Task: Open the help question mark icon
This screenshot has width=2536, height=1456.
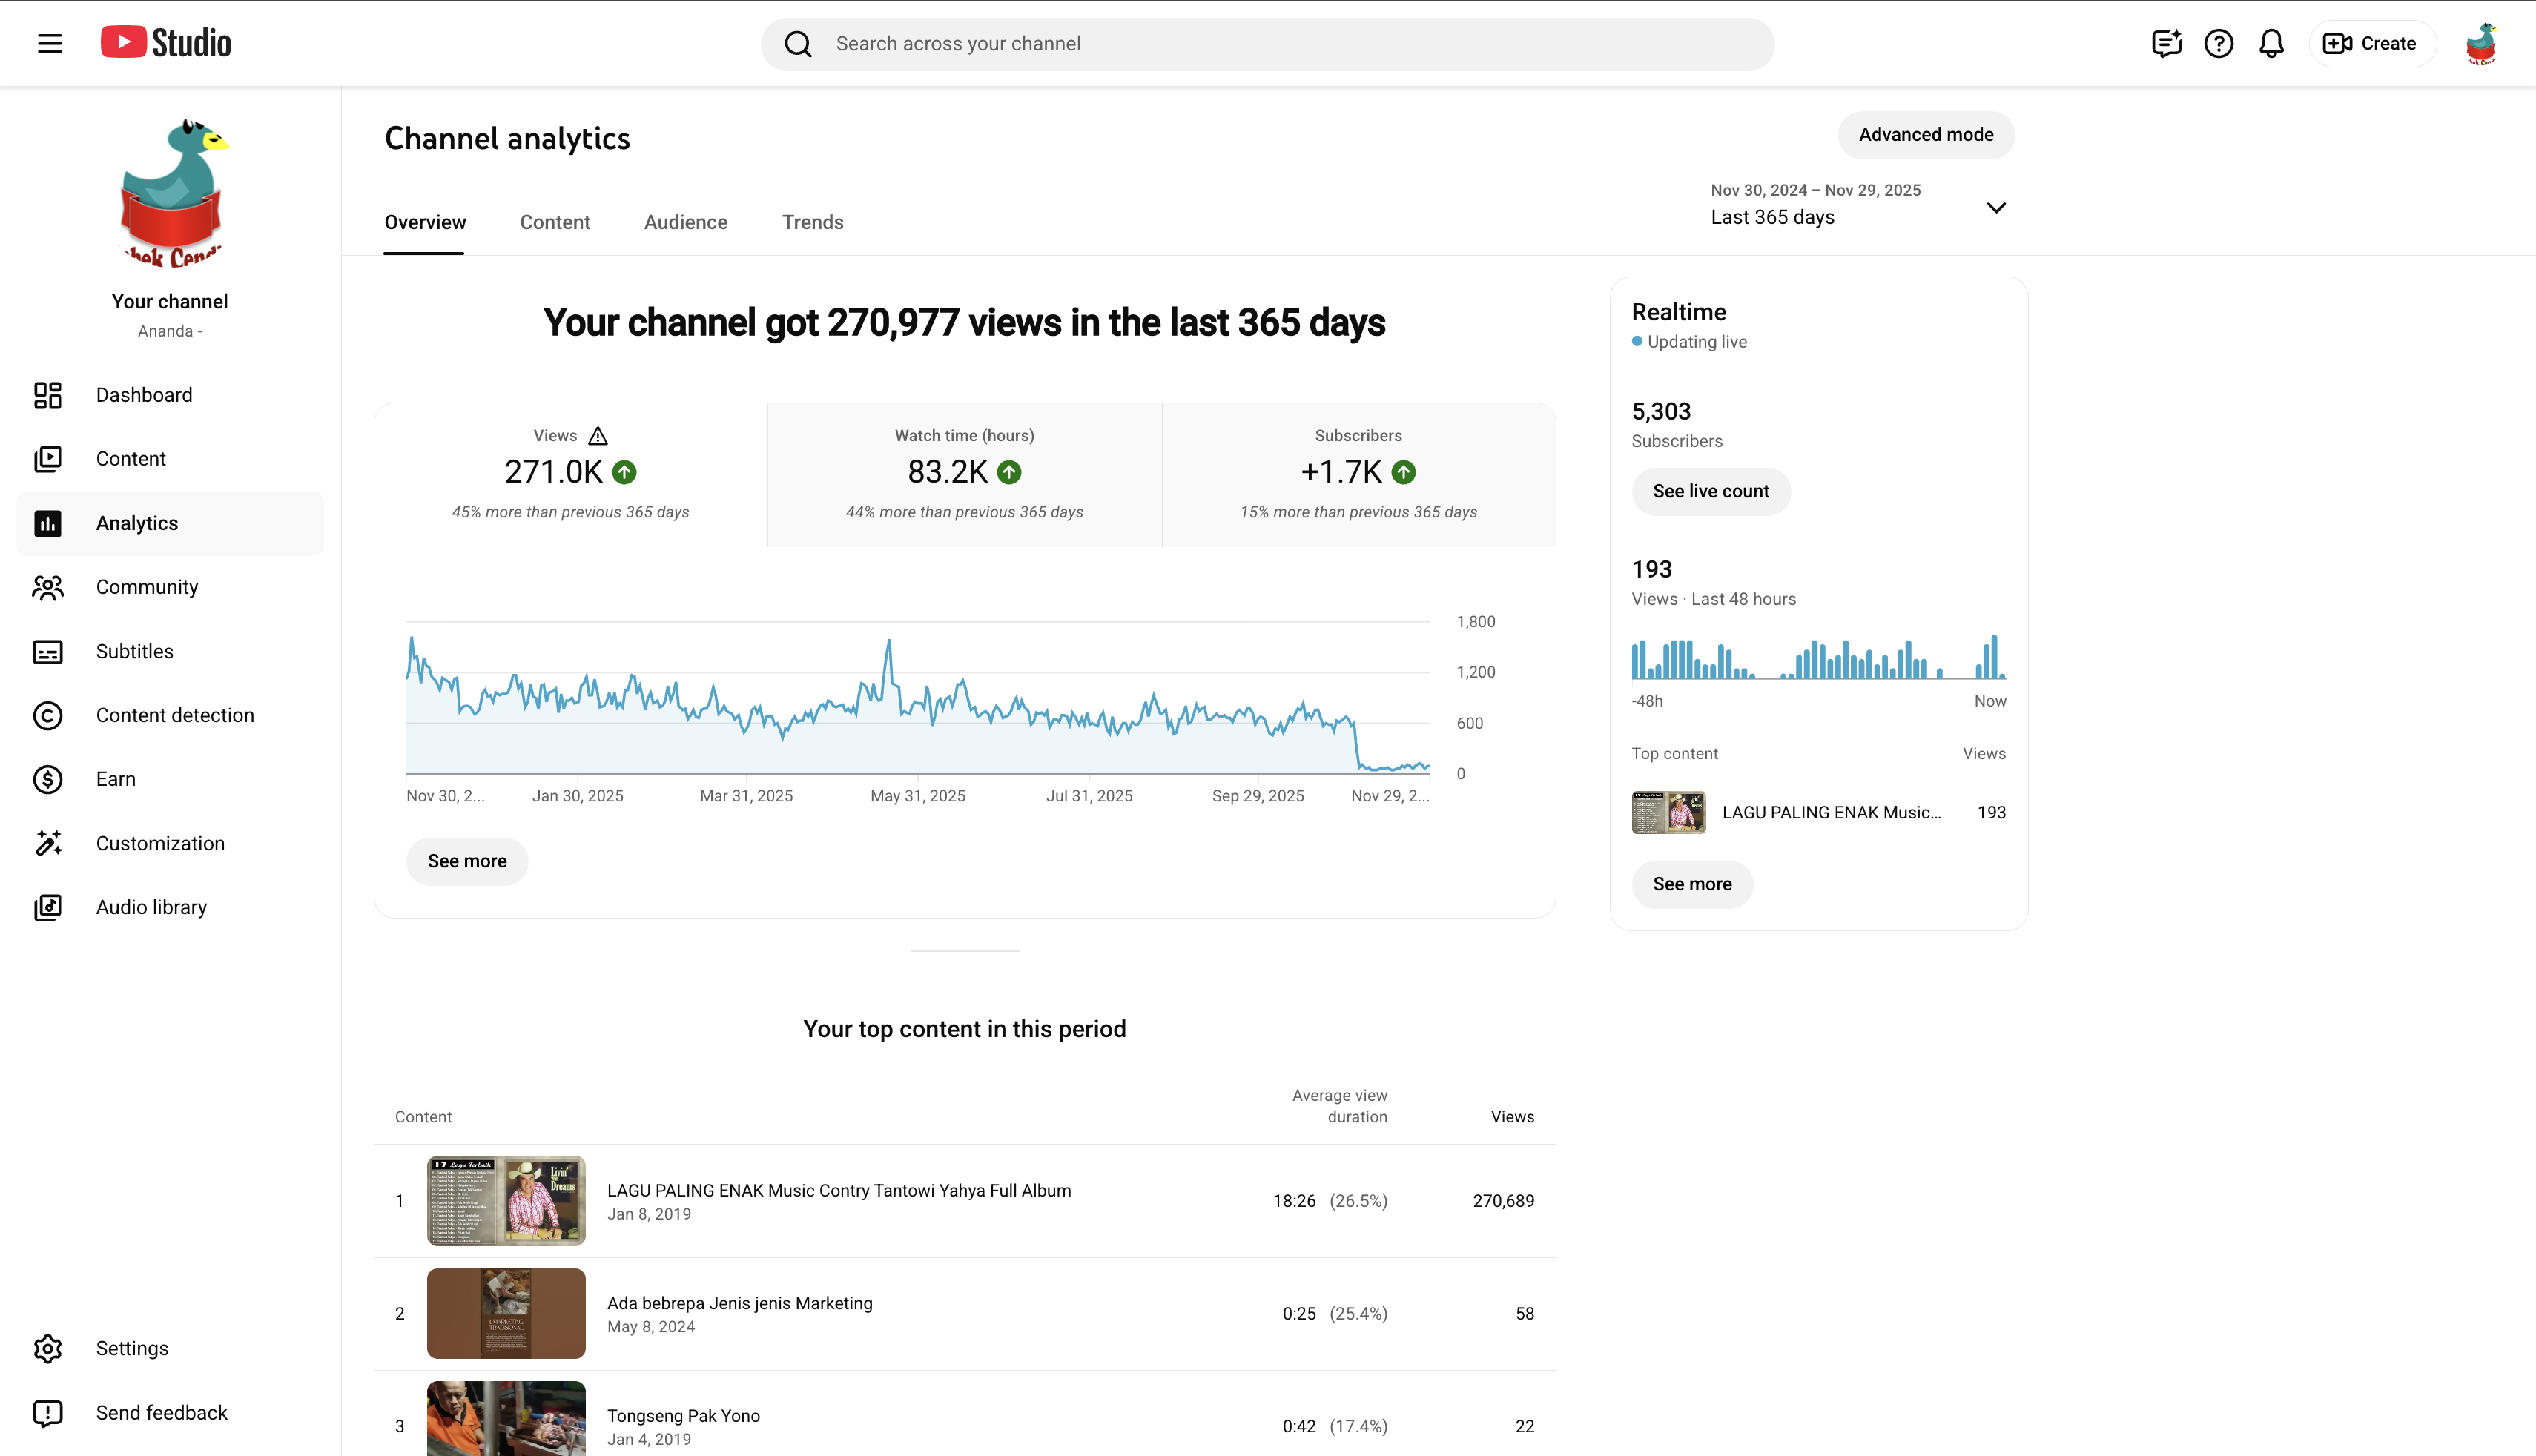Action: click(2219, 43)
